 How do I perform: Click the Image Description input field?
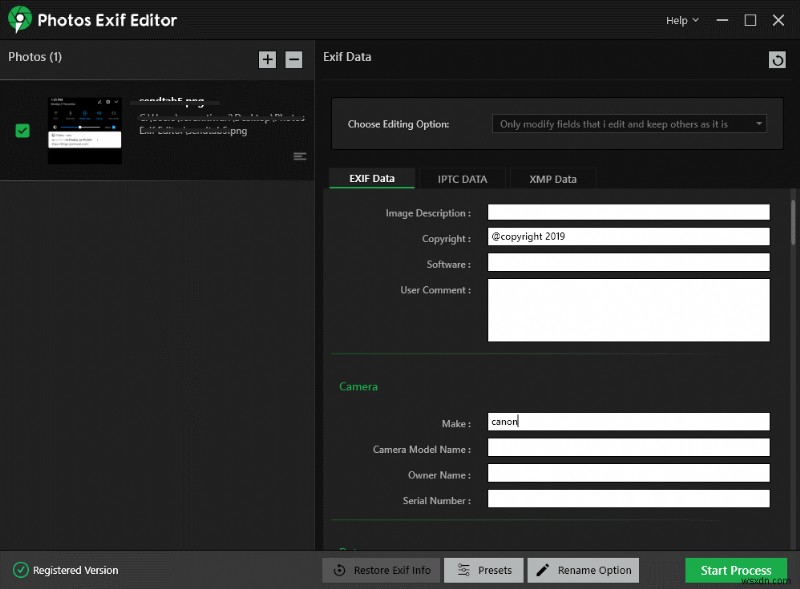(x=628, y=212)
